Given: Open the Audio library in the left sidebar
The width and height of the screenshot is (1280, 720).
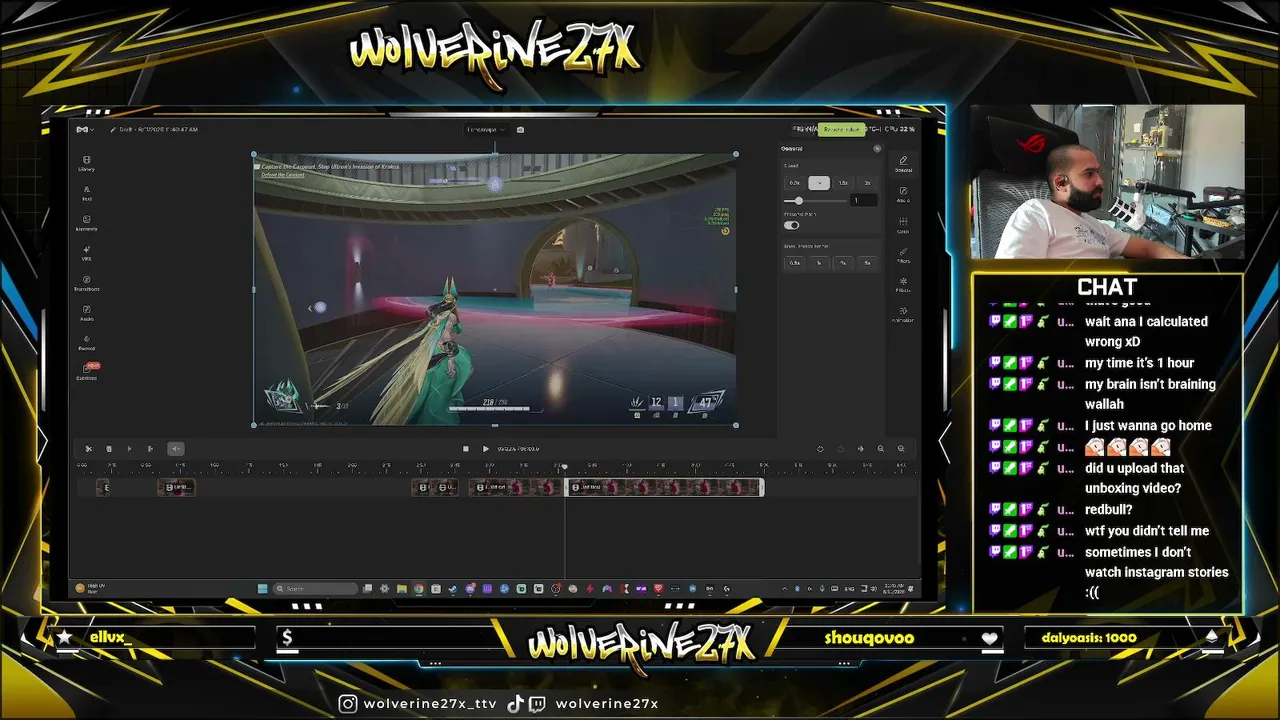Looking at the screenshot, I should coord(87,313).
